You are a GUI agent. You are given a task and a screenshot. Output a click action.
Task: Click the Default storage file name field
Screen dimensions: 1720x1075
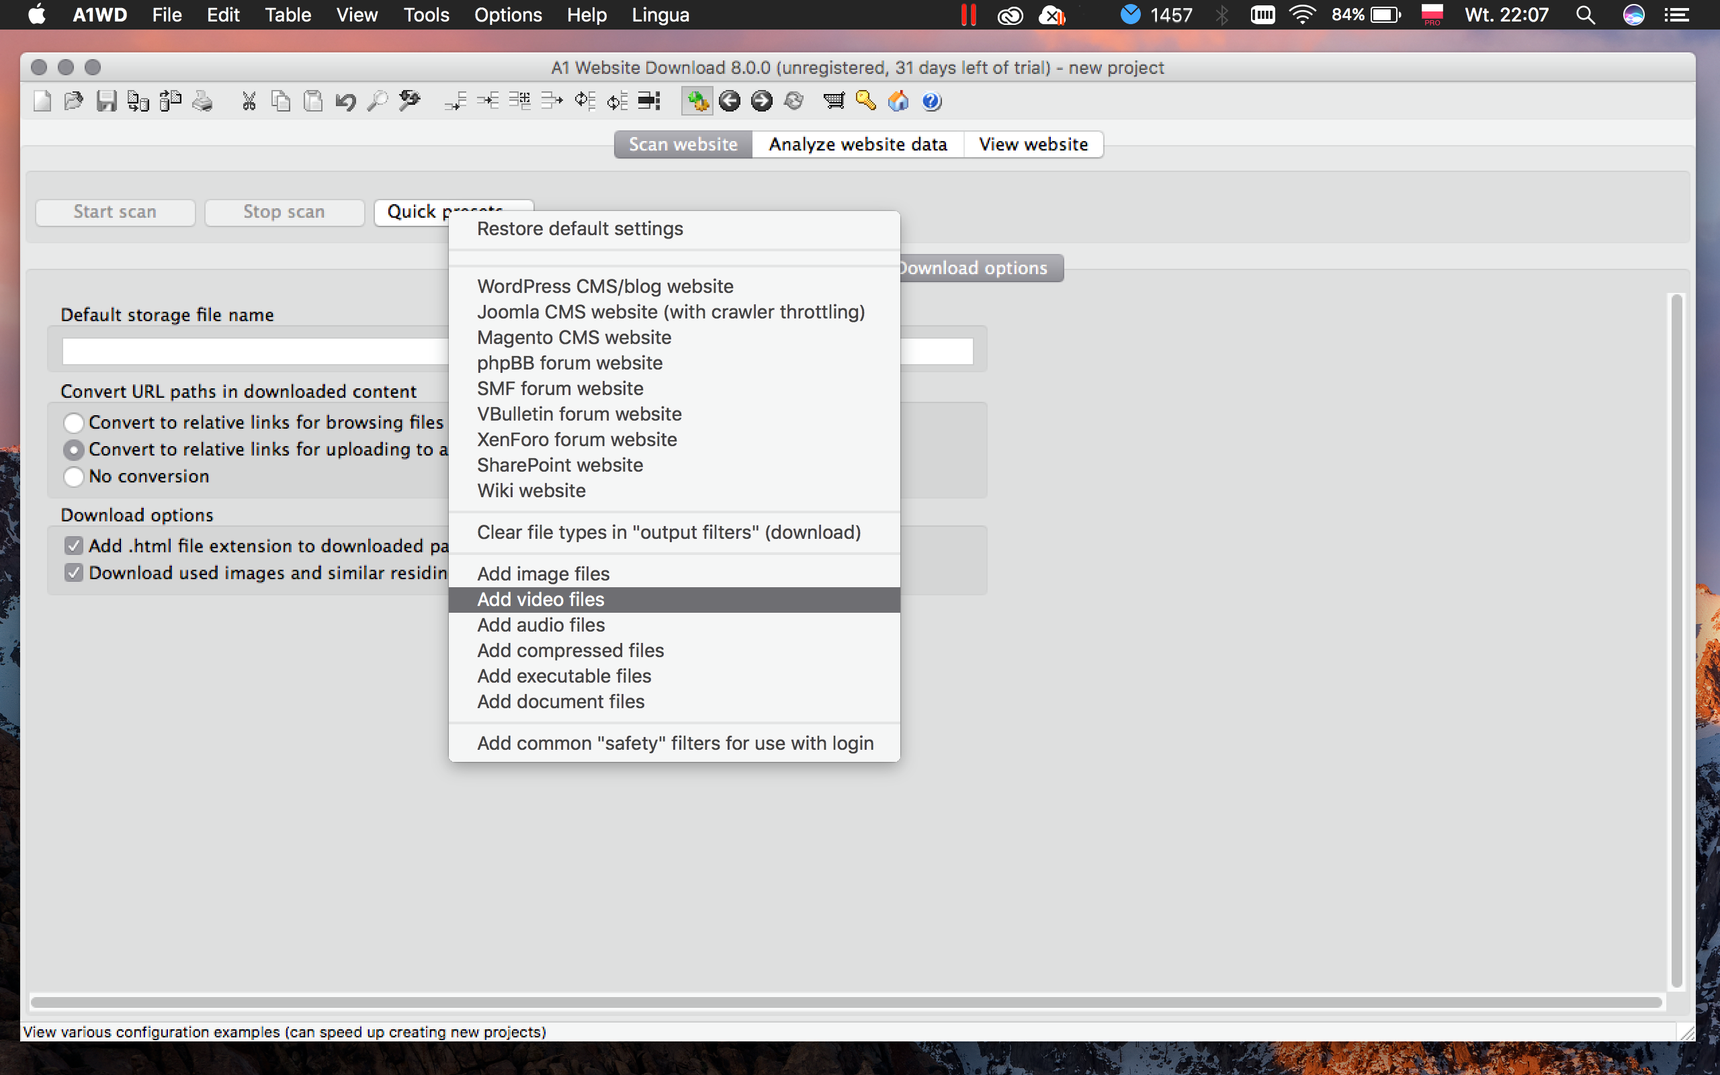(x=517, y=351)
